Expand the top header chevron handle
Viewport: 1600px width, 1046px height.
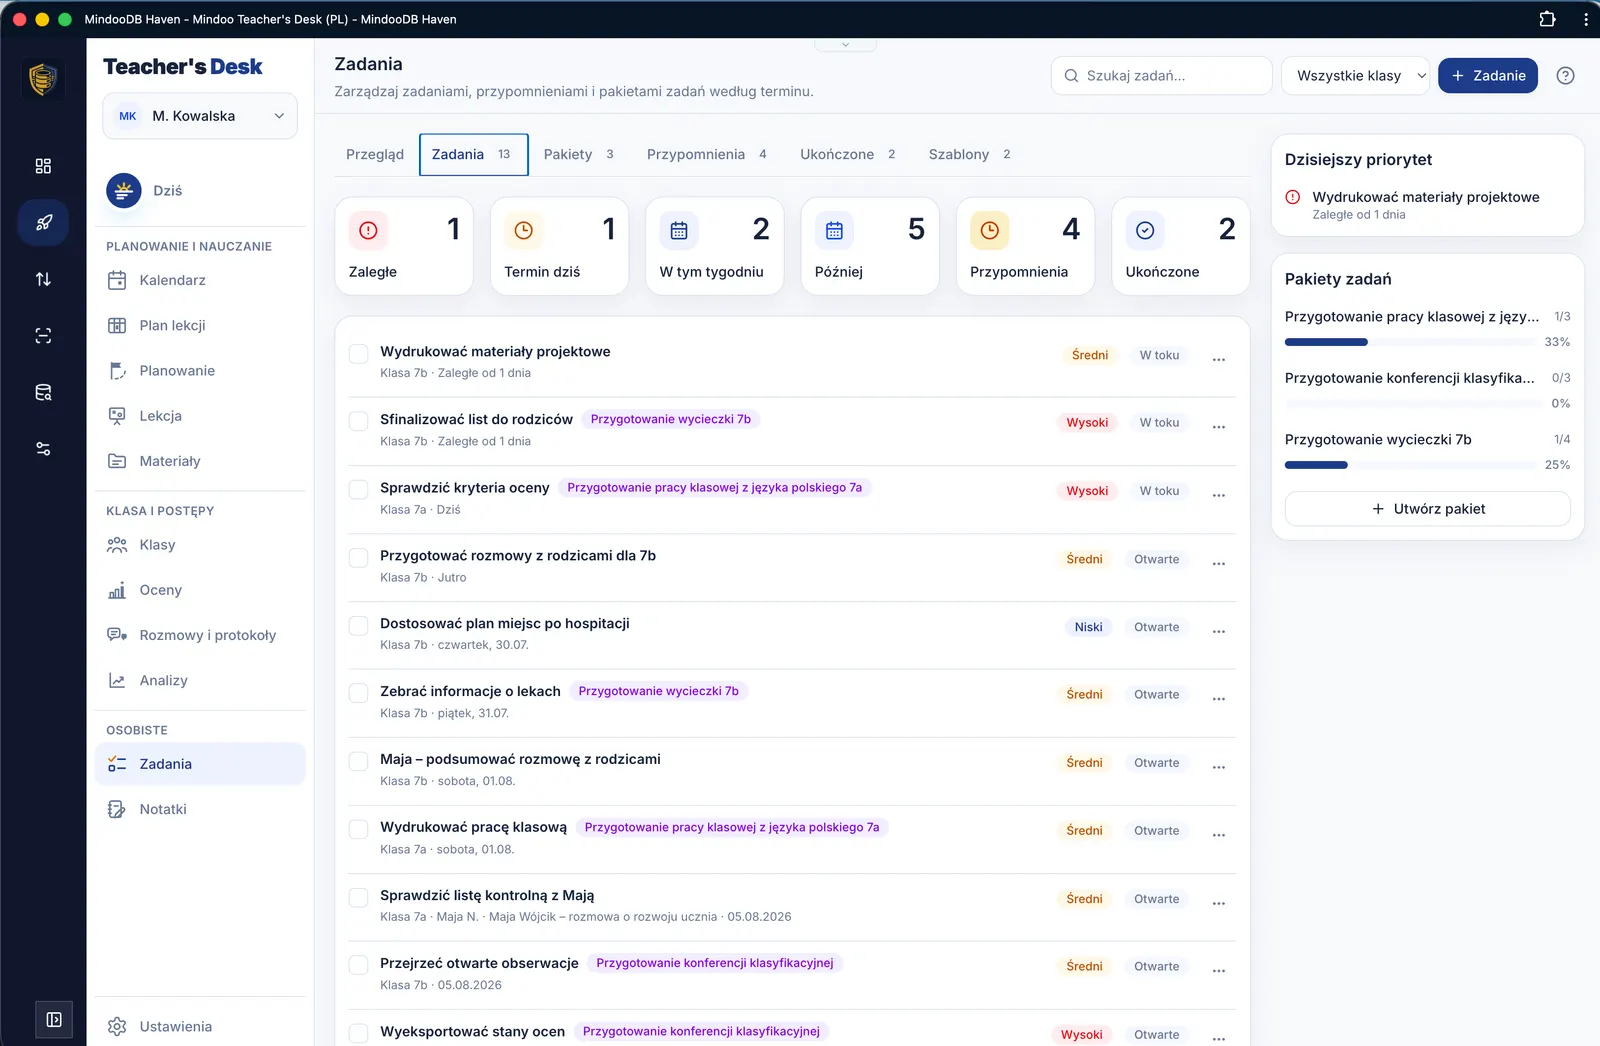pos(845,45)
